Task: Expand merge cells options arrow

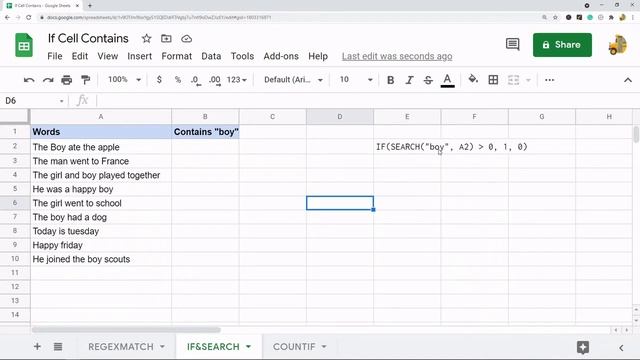Action: (528, 80)
